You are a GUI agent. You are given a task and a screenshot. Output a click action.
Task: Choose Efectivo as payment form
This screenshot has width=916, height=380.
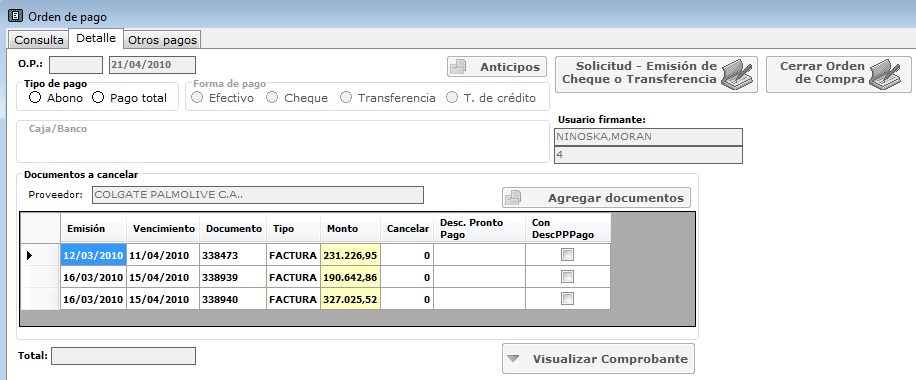tap(197, 98)
